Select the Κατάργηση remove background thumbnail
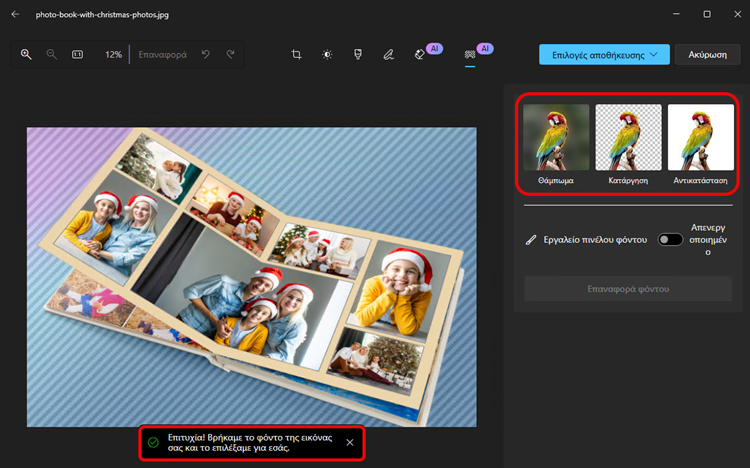Image resolution: width=750 pixels, height=468 pixels. [x=628, y=138]
